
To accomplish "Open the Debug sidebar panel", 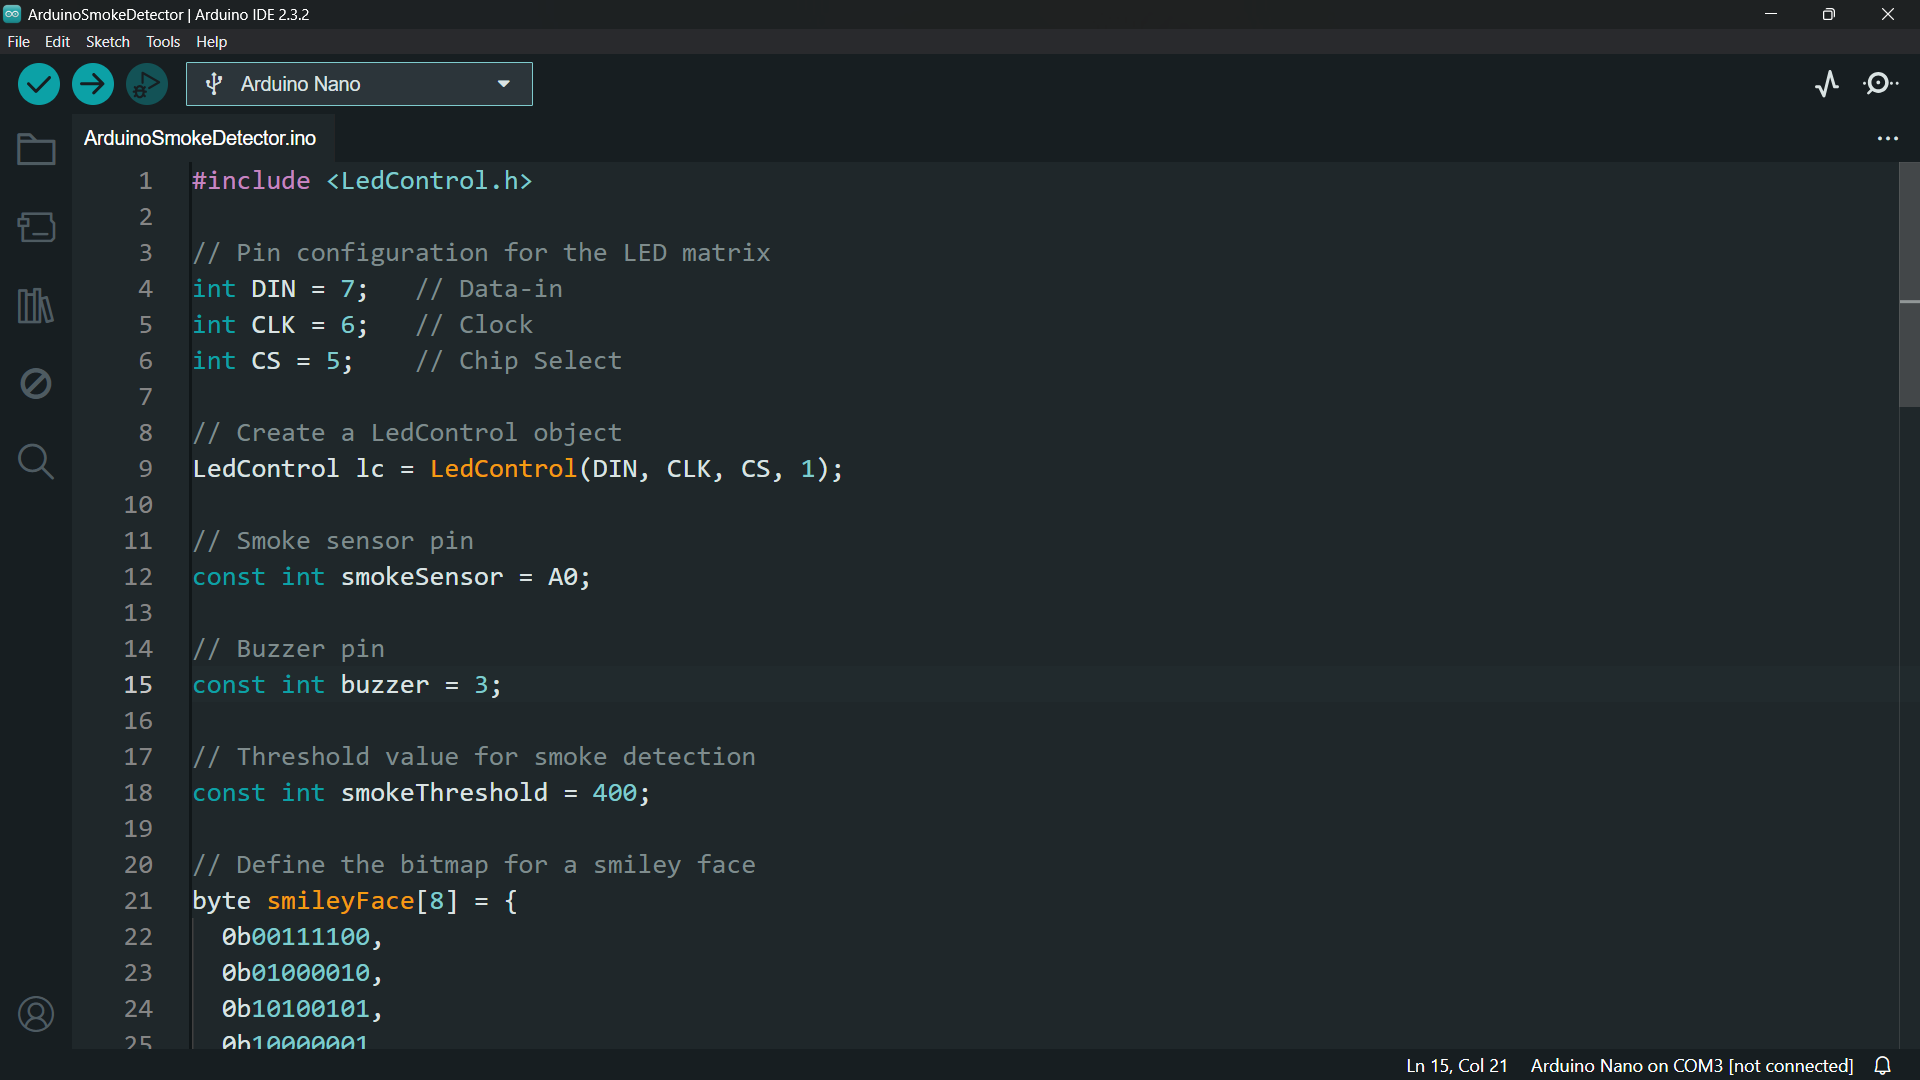I will click(36, 383).
